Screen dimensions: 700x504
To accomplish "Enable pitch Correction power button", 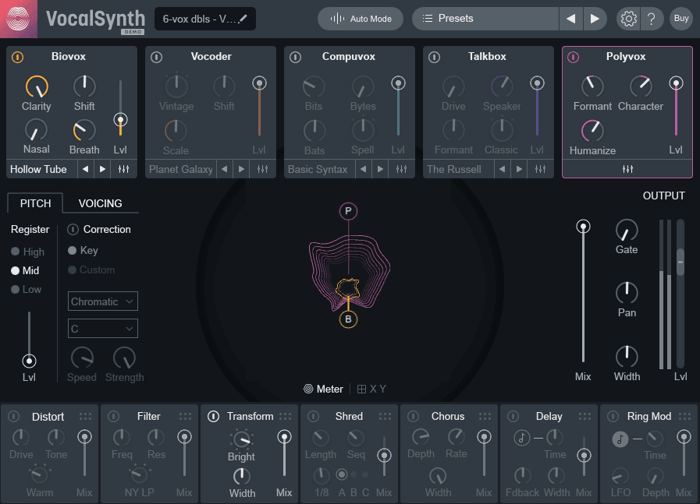I will coord(72,229).
